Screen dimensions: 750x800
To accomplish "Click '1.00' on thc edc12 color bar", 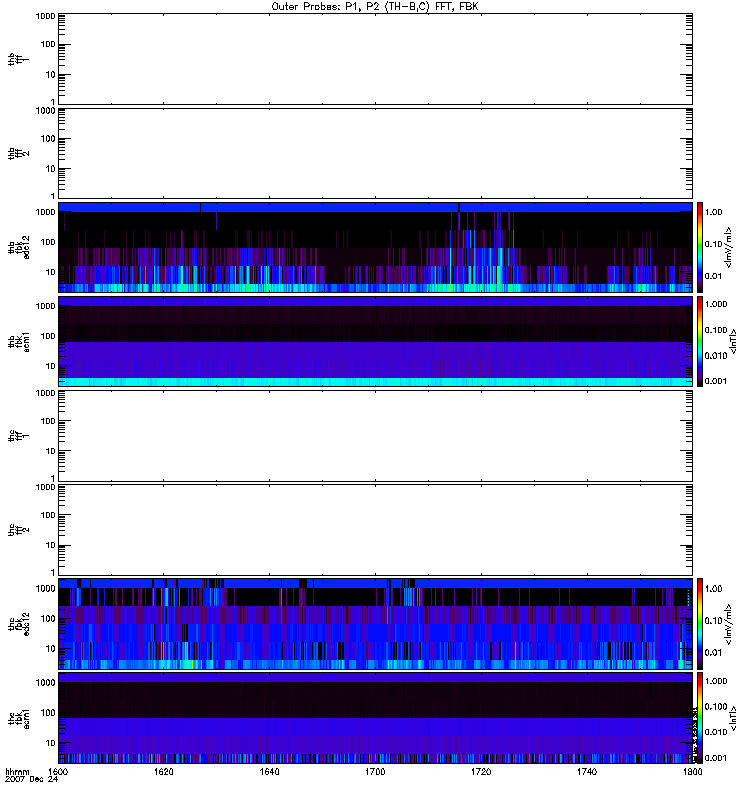I will pos(713,589).
